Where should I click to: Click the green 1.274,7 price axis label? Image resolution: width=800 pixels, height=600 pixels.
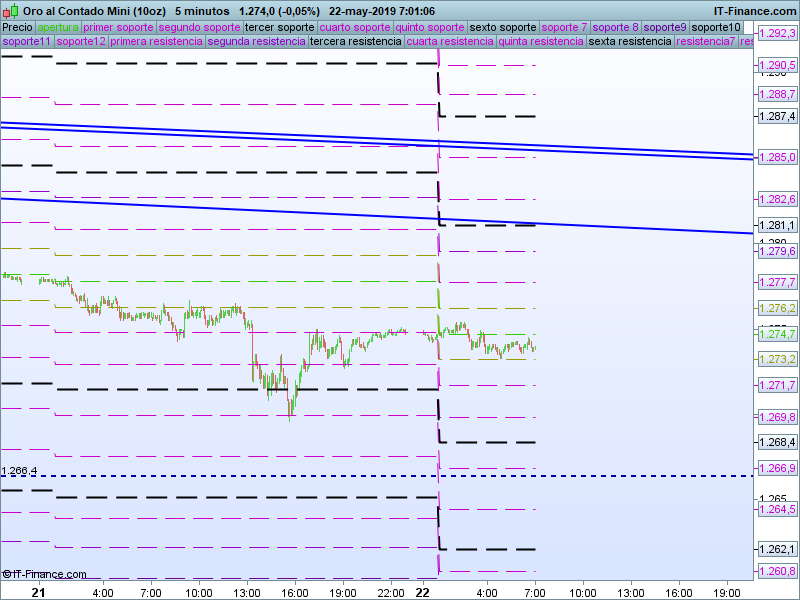point(778,334)
